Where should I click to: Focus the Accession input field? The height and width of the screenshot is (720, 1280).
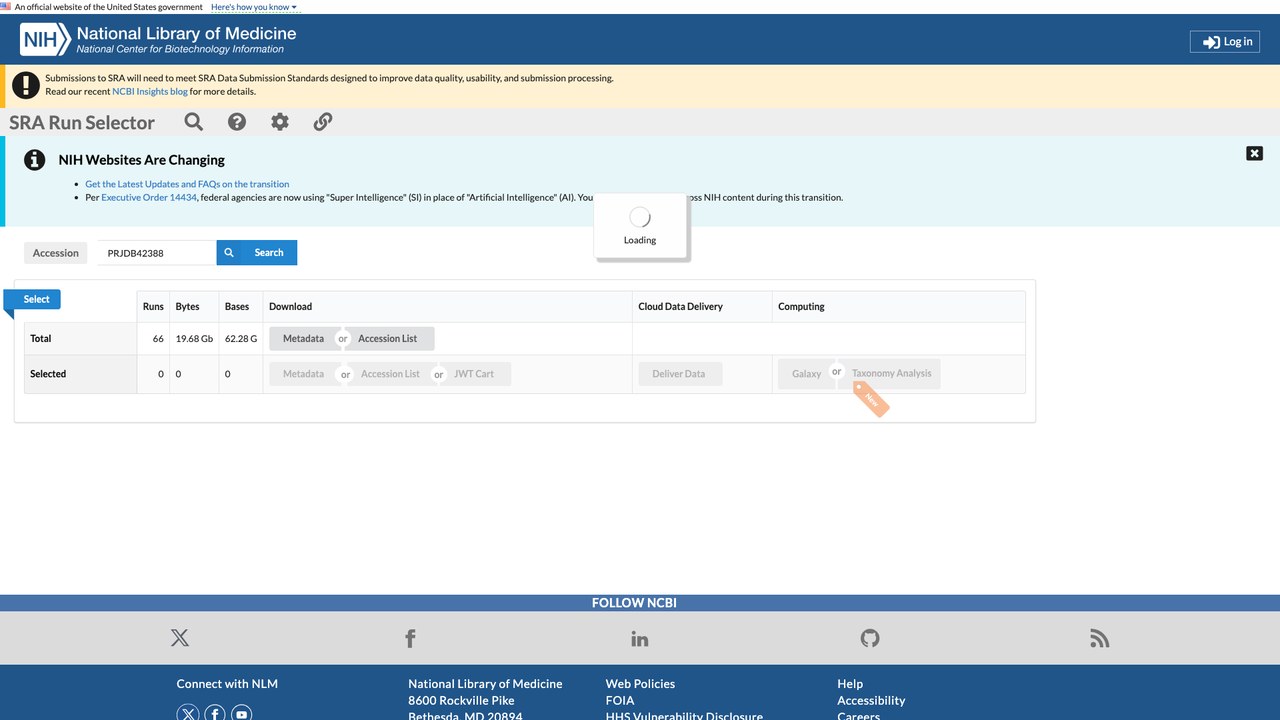157,253
